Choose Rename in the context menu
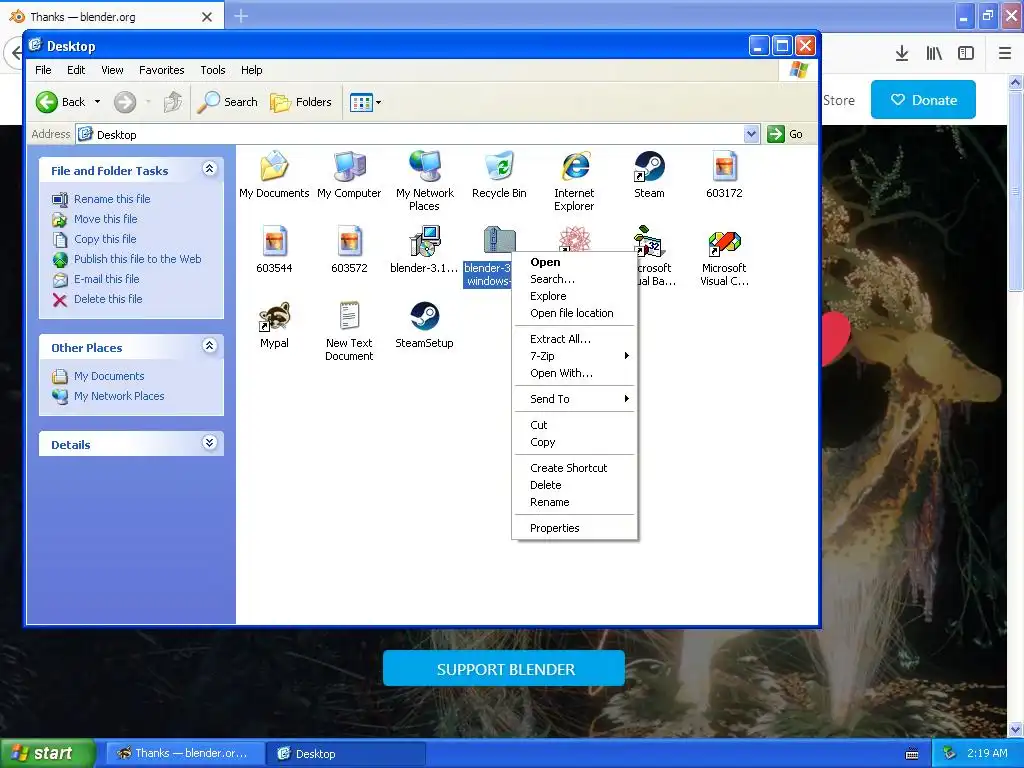The height and width of the screenshot is (768, 1024). [574, 502]
